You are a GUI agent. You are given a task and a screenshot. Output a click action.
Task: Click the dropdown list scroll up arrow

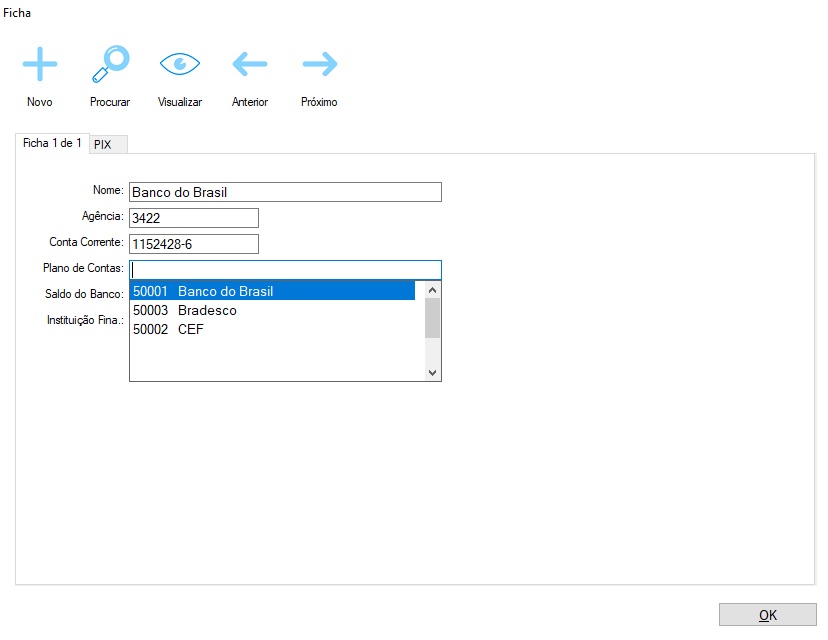[433, 290]
